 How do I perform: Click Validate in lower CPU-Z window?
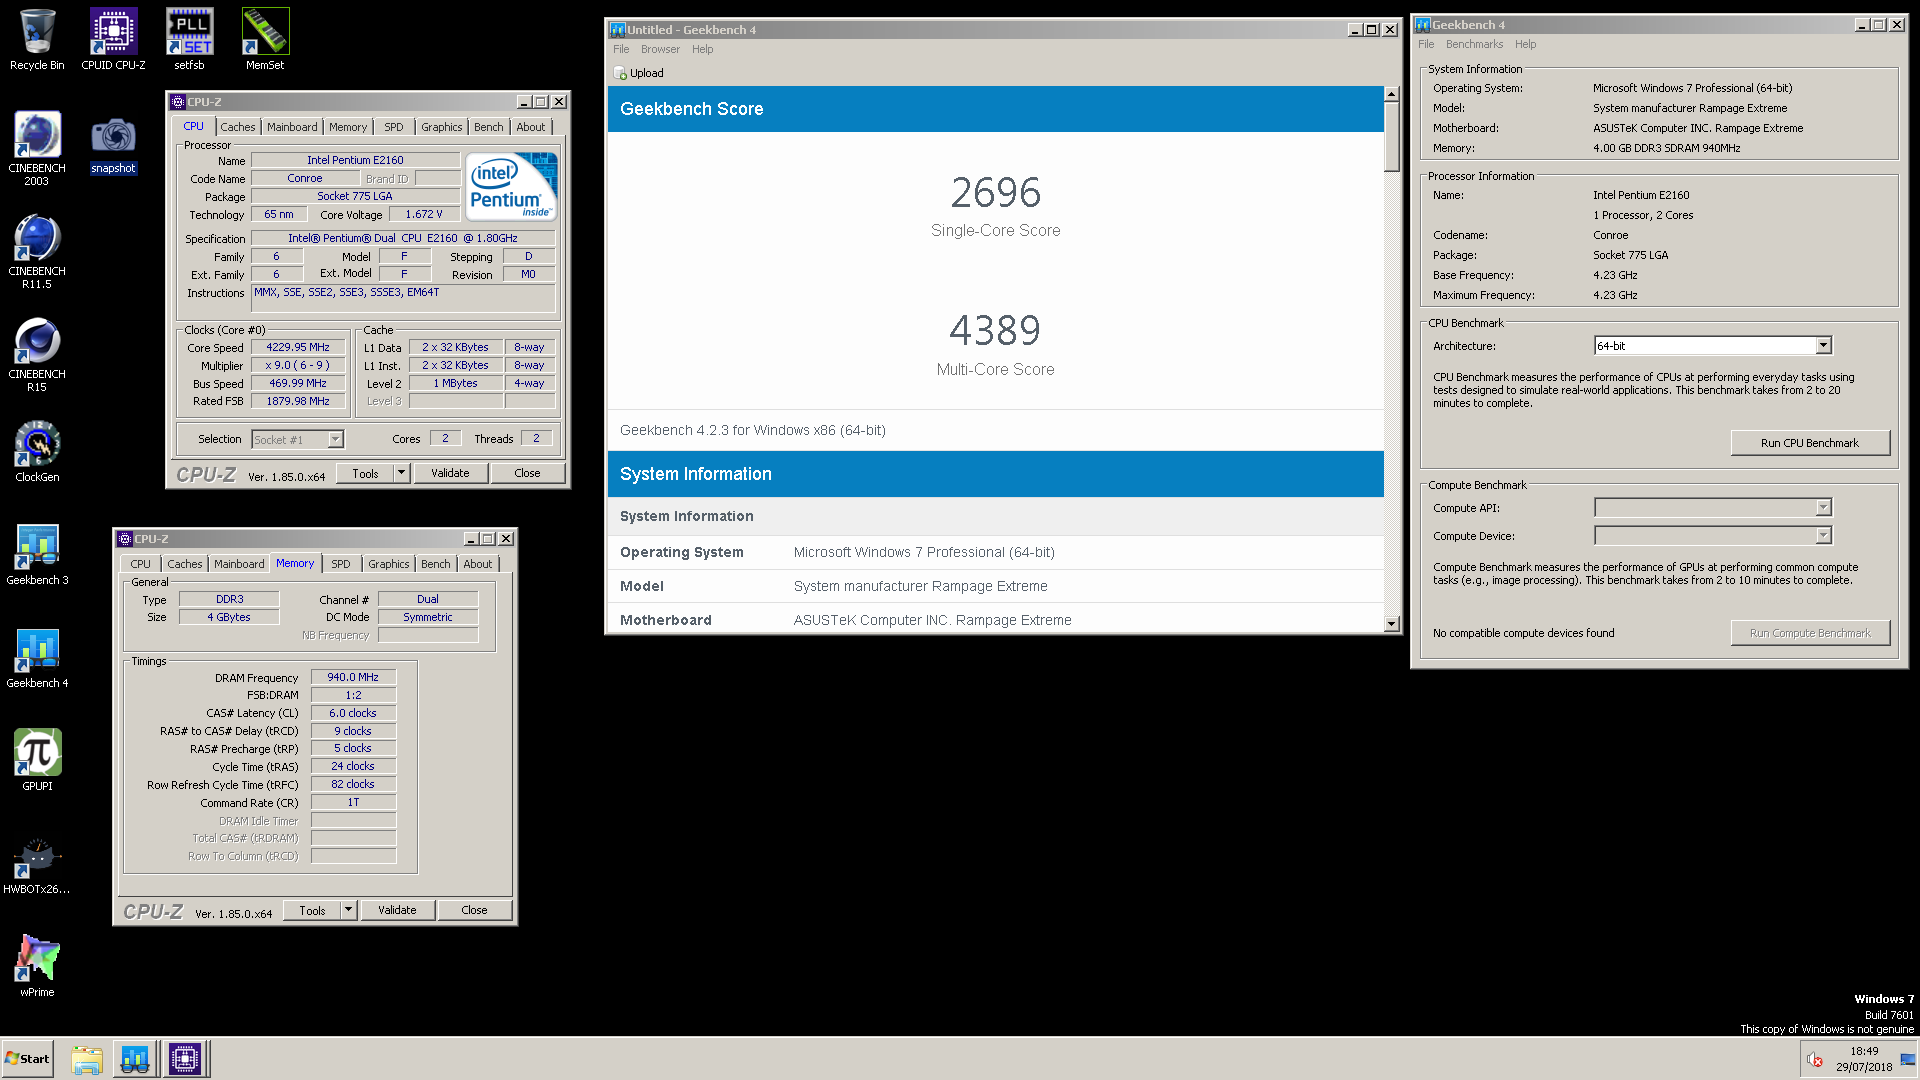tap(397, 910)
